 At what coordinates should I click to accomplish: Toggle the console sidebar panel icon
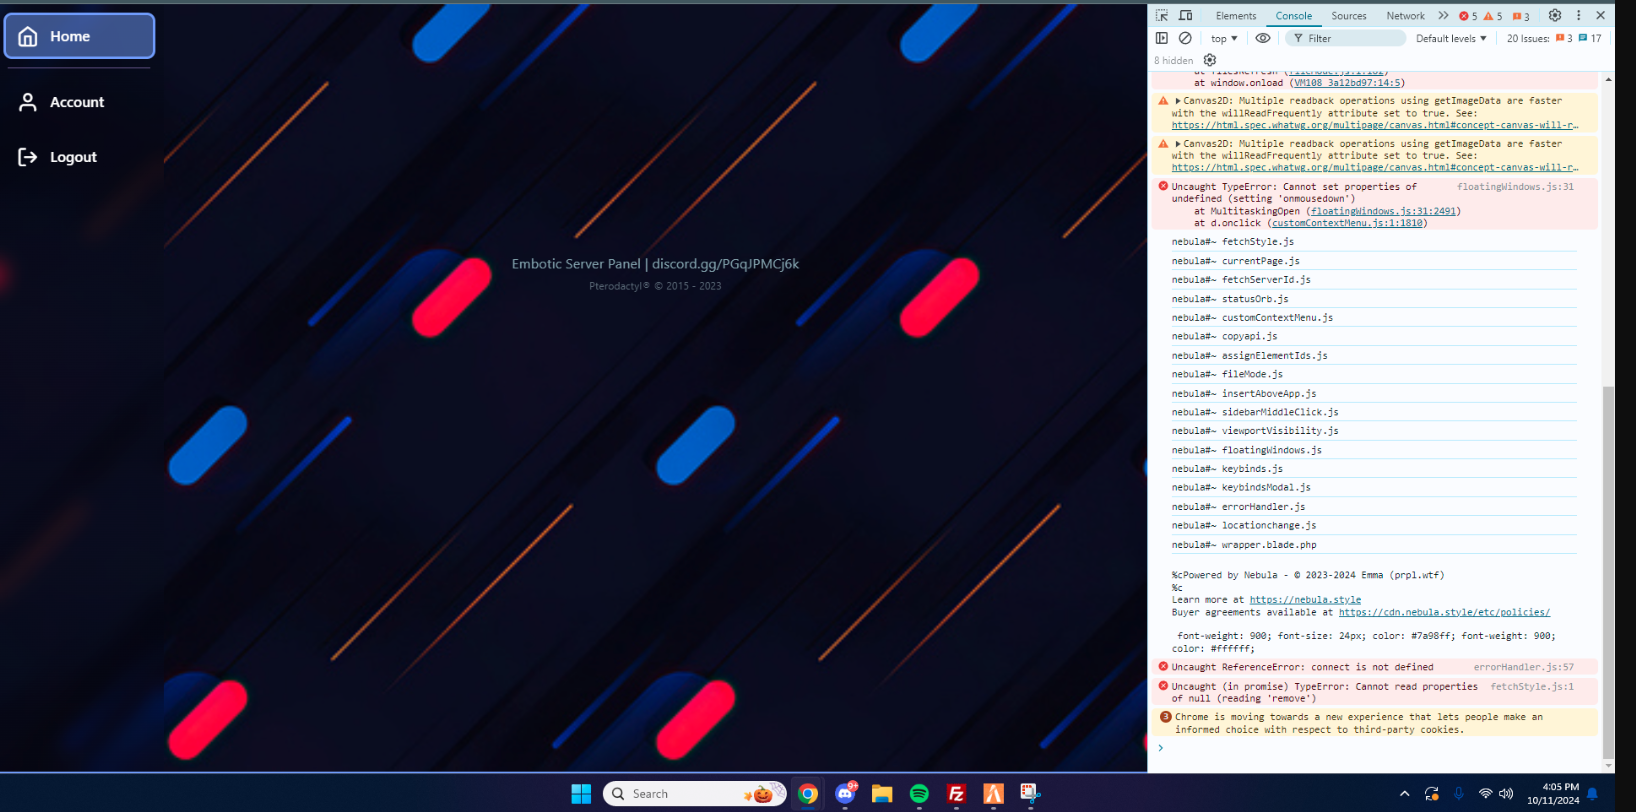[1161, 38]
